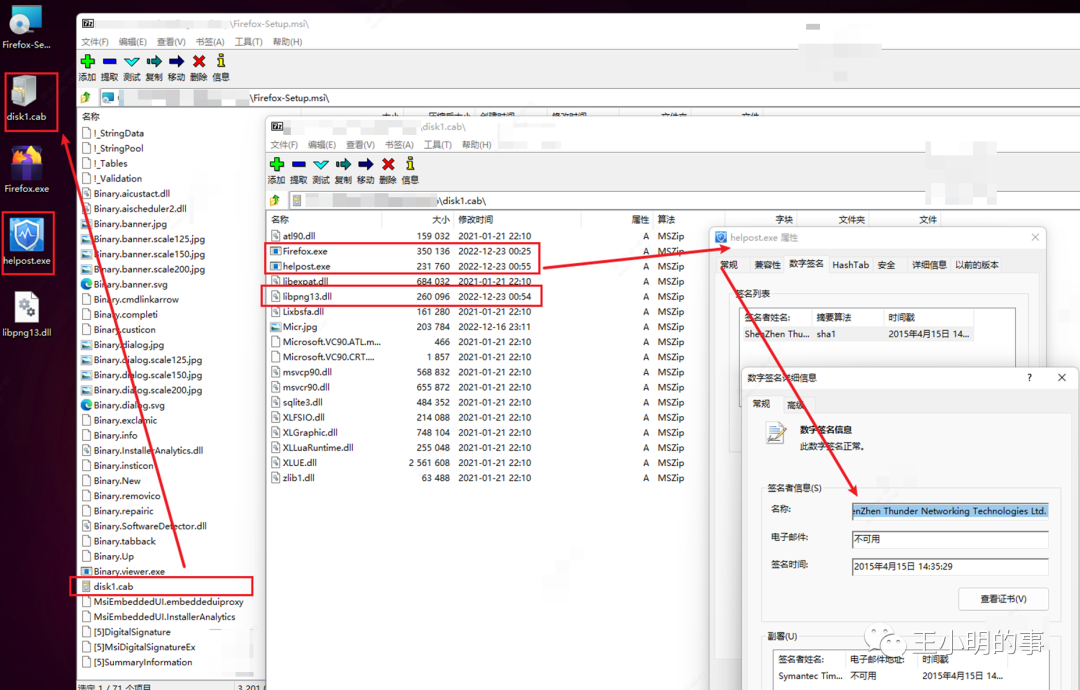1080x690 pixels.
Task: Select helpost.exe desktop icon
Action: pyautogui.click(x=27, y=241)
